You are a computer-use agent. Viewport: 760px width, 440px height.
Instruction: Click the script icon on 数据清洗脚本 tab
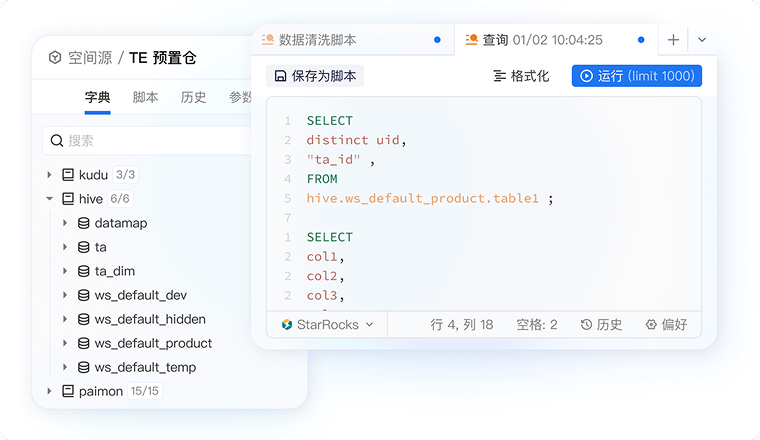click(268, 40)
